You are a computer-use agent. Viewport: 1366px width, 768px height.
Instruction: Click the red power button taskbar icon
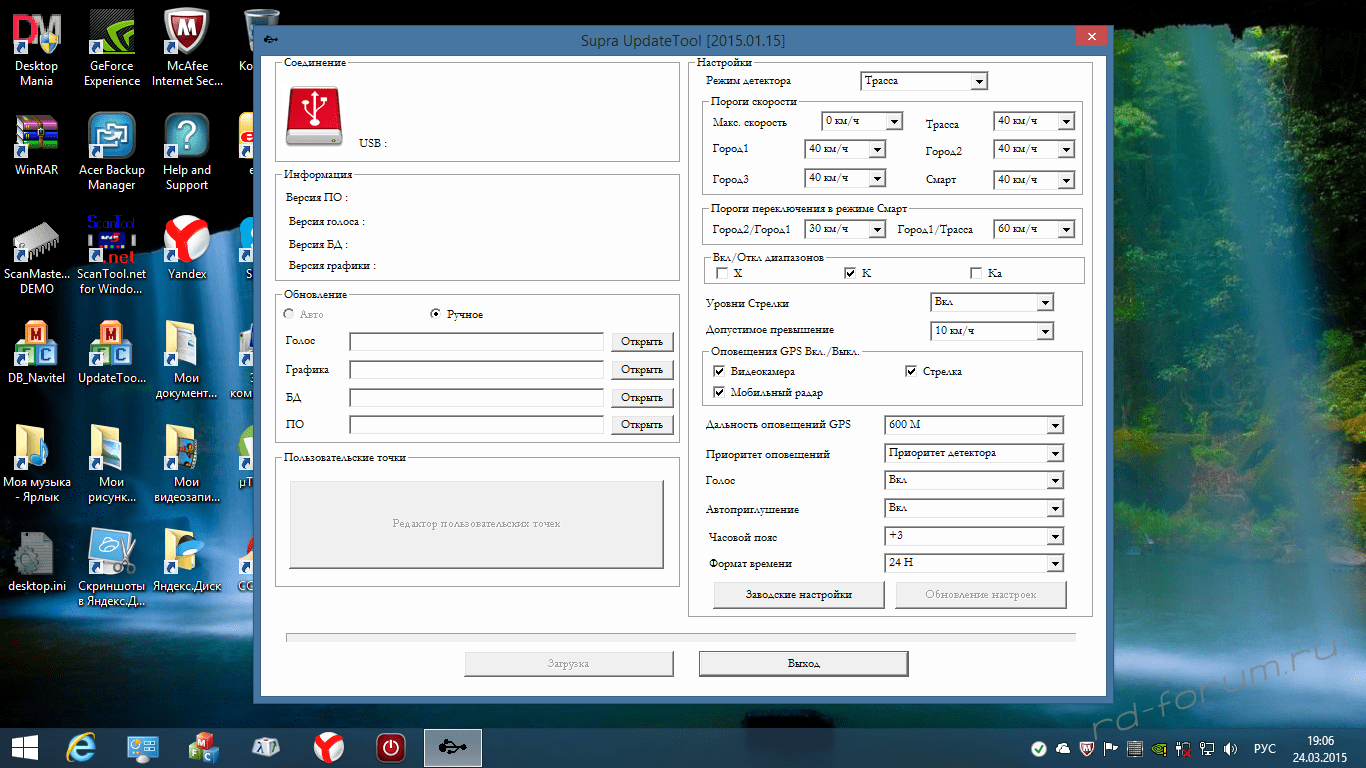click(x=390, y=747)
